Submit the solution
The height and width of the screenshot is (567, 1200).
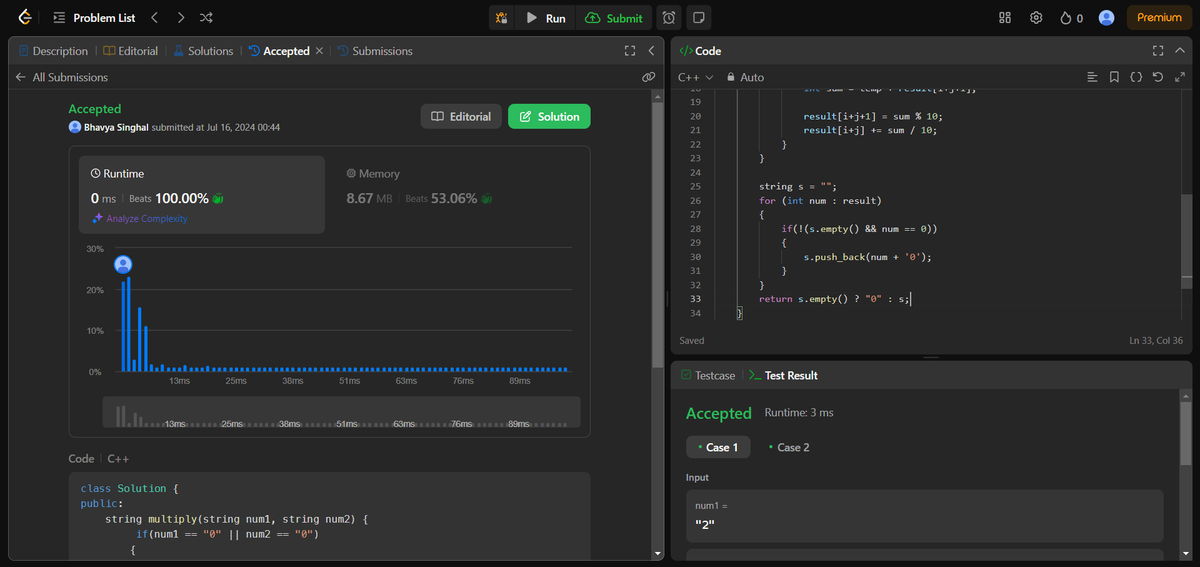(614, 18)
